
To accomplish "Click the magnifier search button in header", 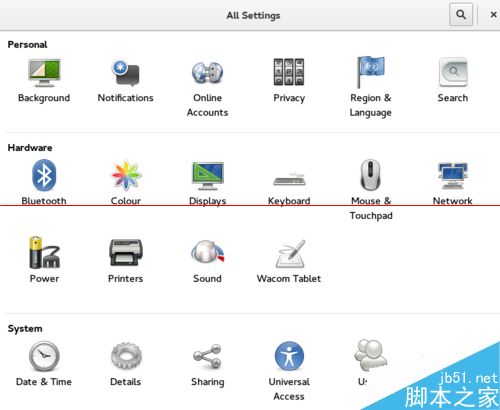I will (461, 15).
